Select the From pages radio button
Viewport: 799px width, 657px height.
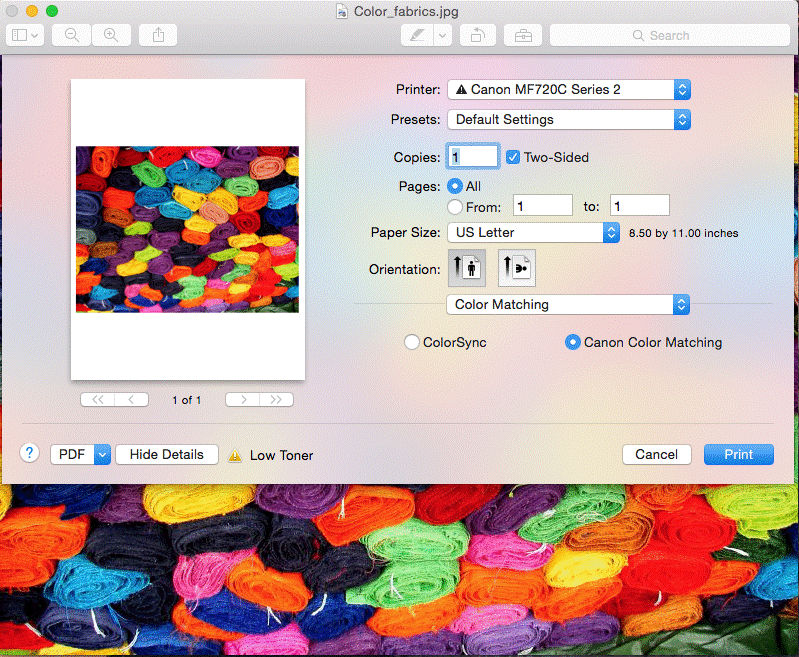pyautogui.click(x=455, y=207)
